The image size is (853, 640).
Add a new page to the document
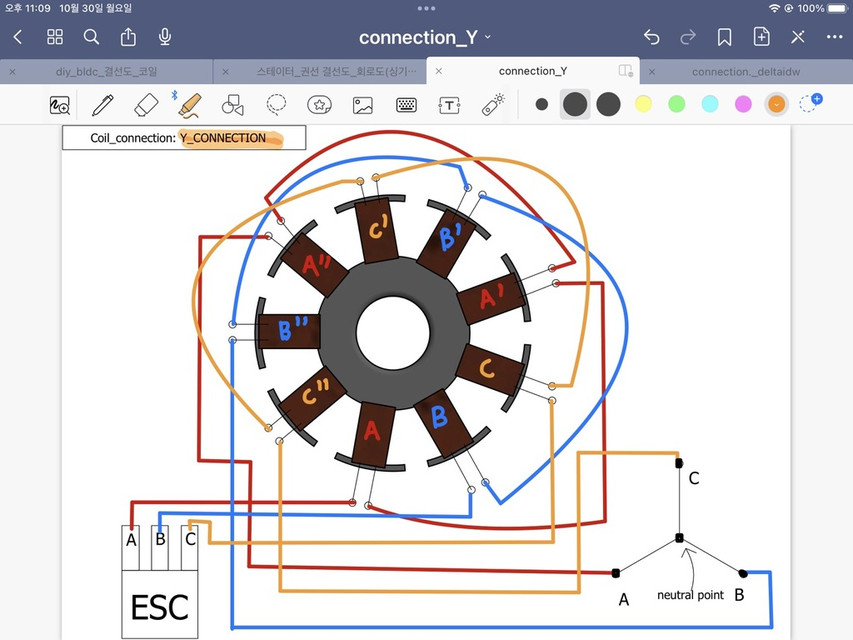[x=761, y=36]
